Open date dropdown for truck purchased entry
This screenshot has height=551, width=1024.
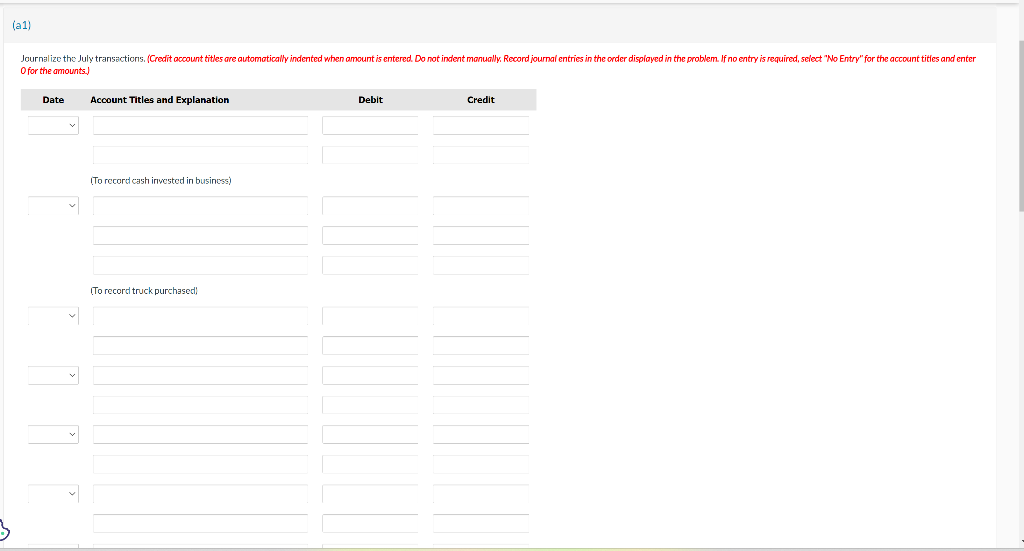coord(53,206)
